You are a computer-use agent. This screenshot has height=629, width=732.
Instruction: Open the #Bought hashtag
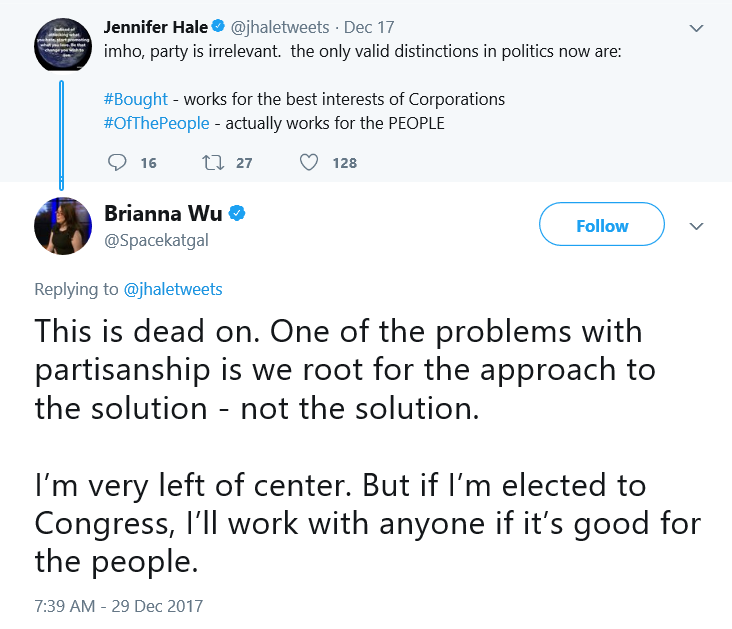pos(135,99)
